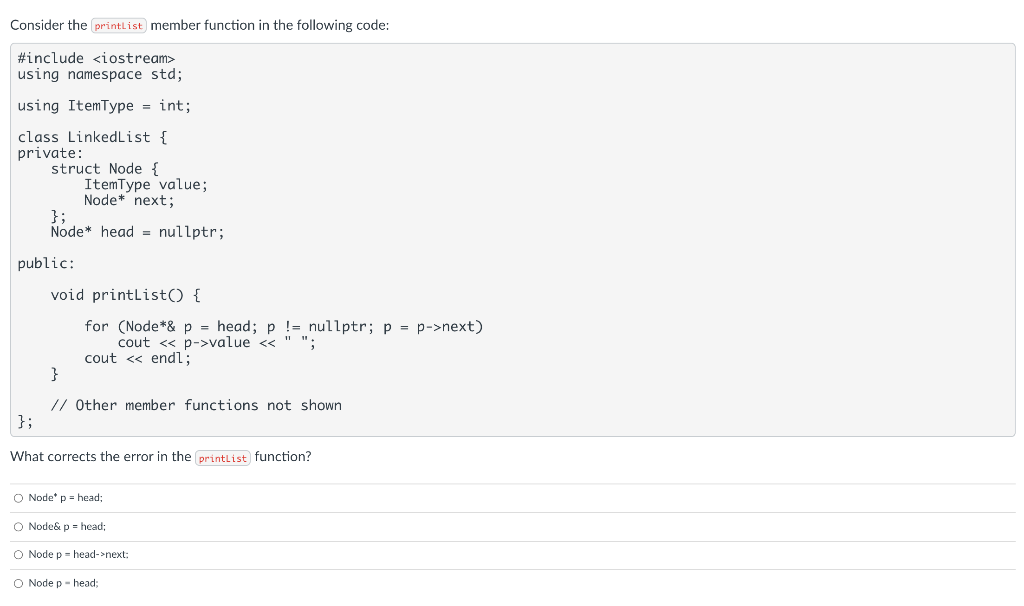Select the radio button for "Node& p = head;"
Image resolution: width=1024 pixels, height=606 pixels.
click(18, 526)
